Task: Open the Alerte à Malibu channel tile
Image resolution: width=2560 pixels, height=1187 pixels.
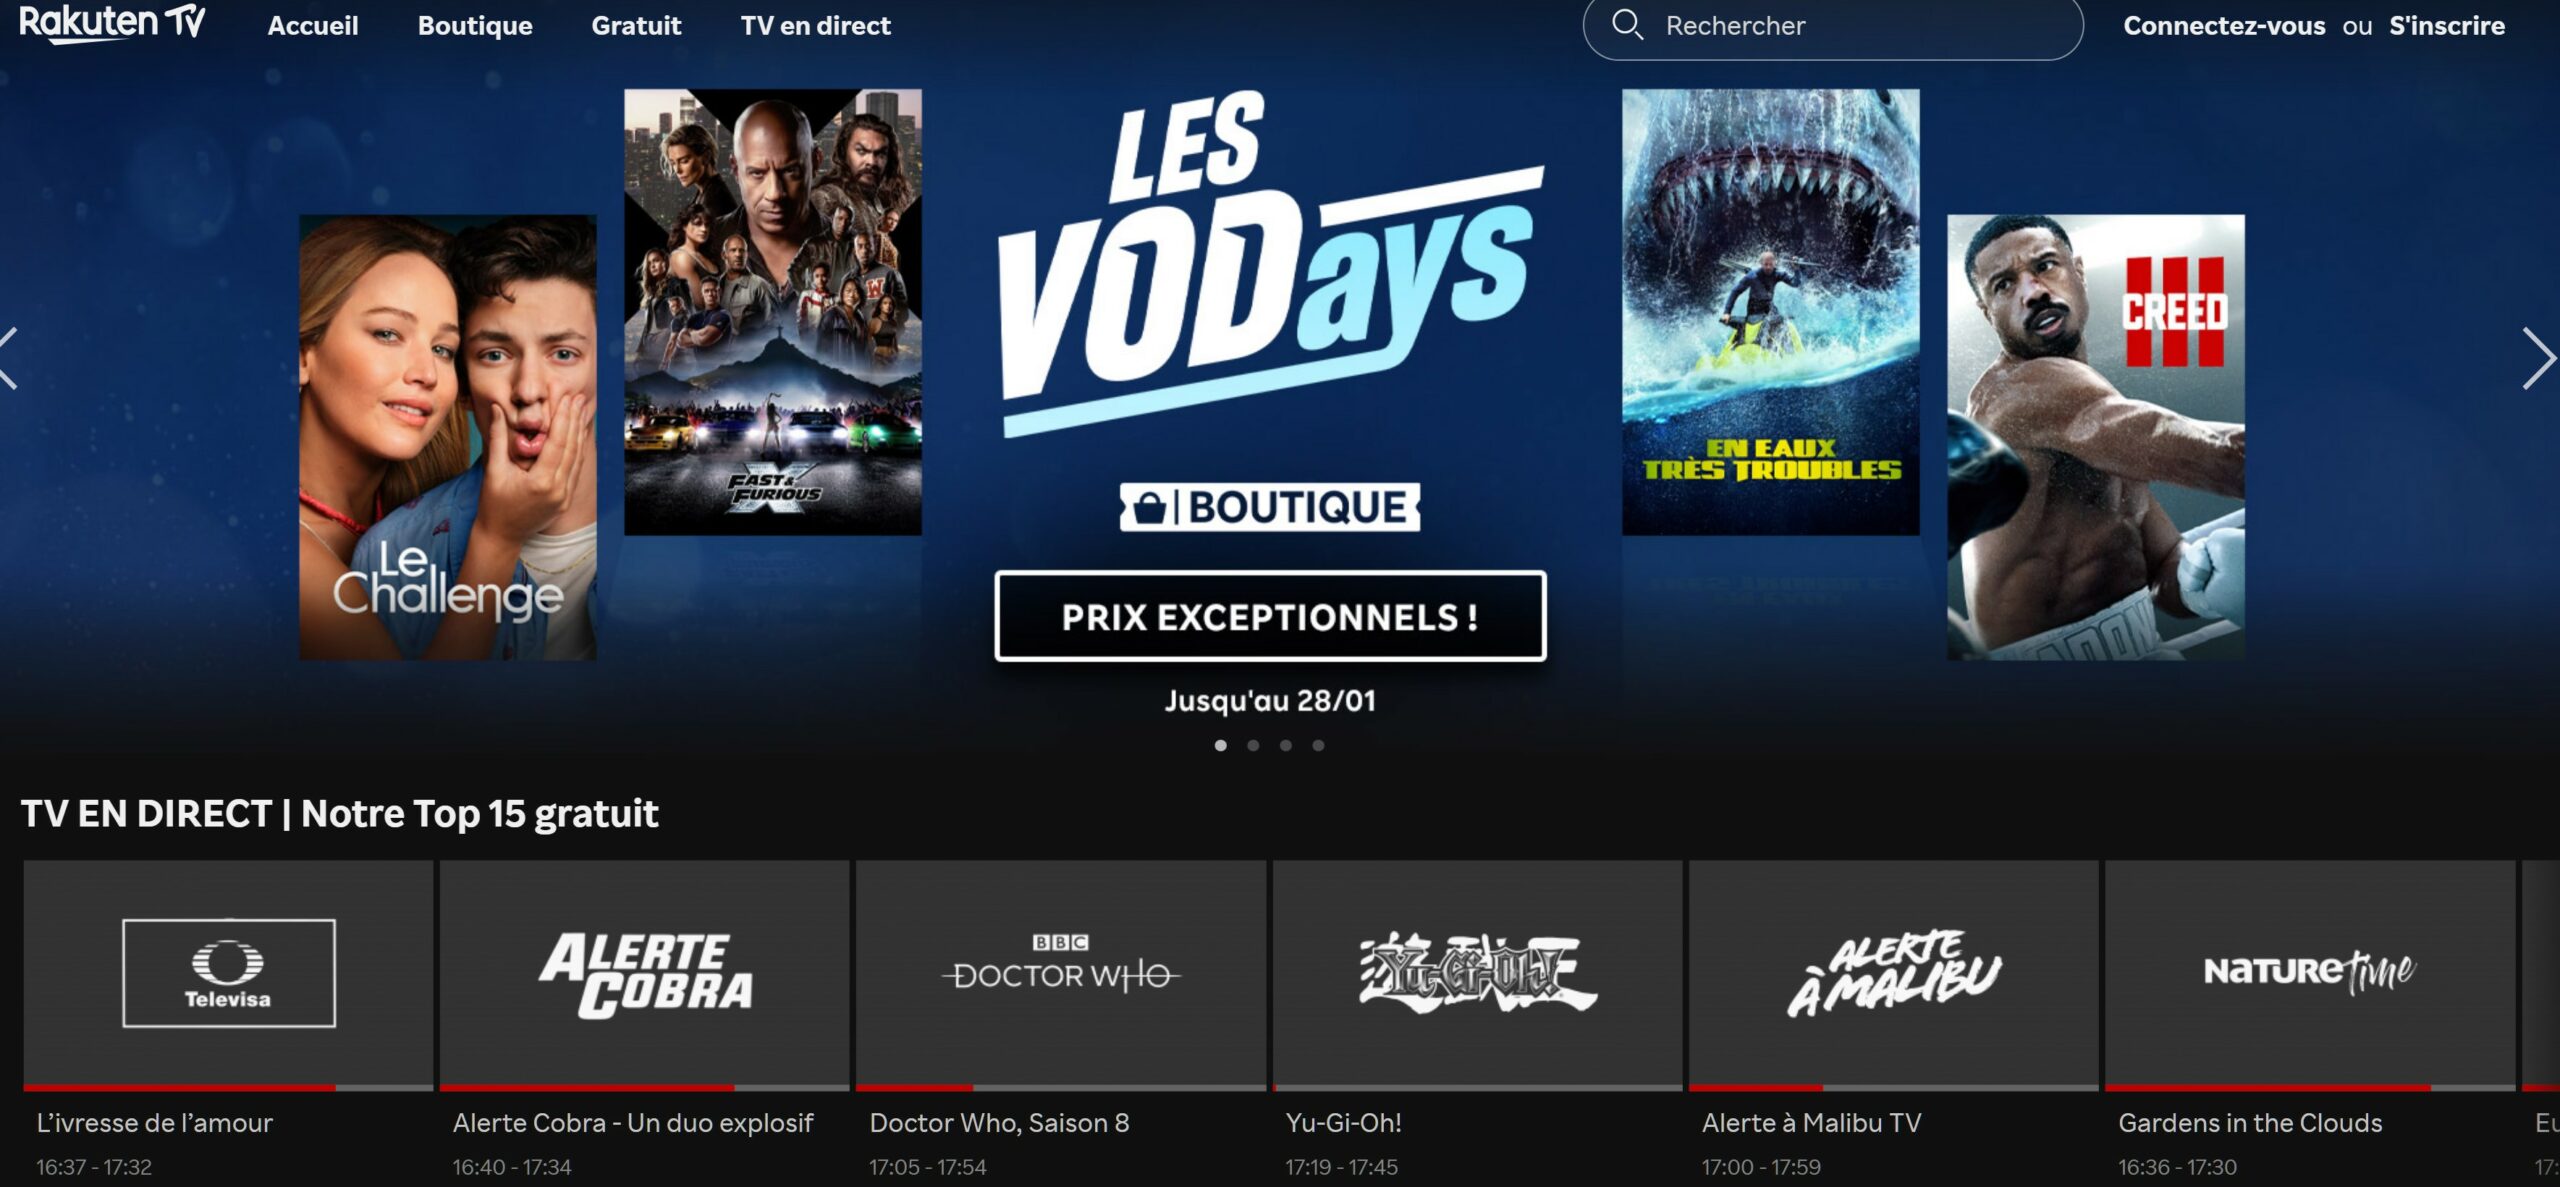Action: point(1894,975)
